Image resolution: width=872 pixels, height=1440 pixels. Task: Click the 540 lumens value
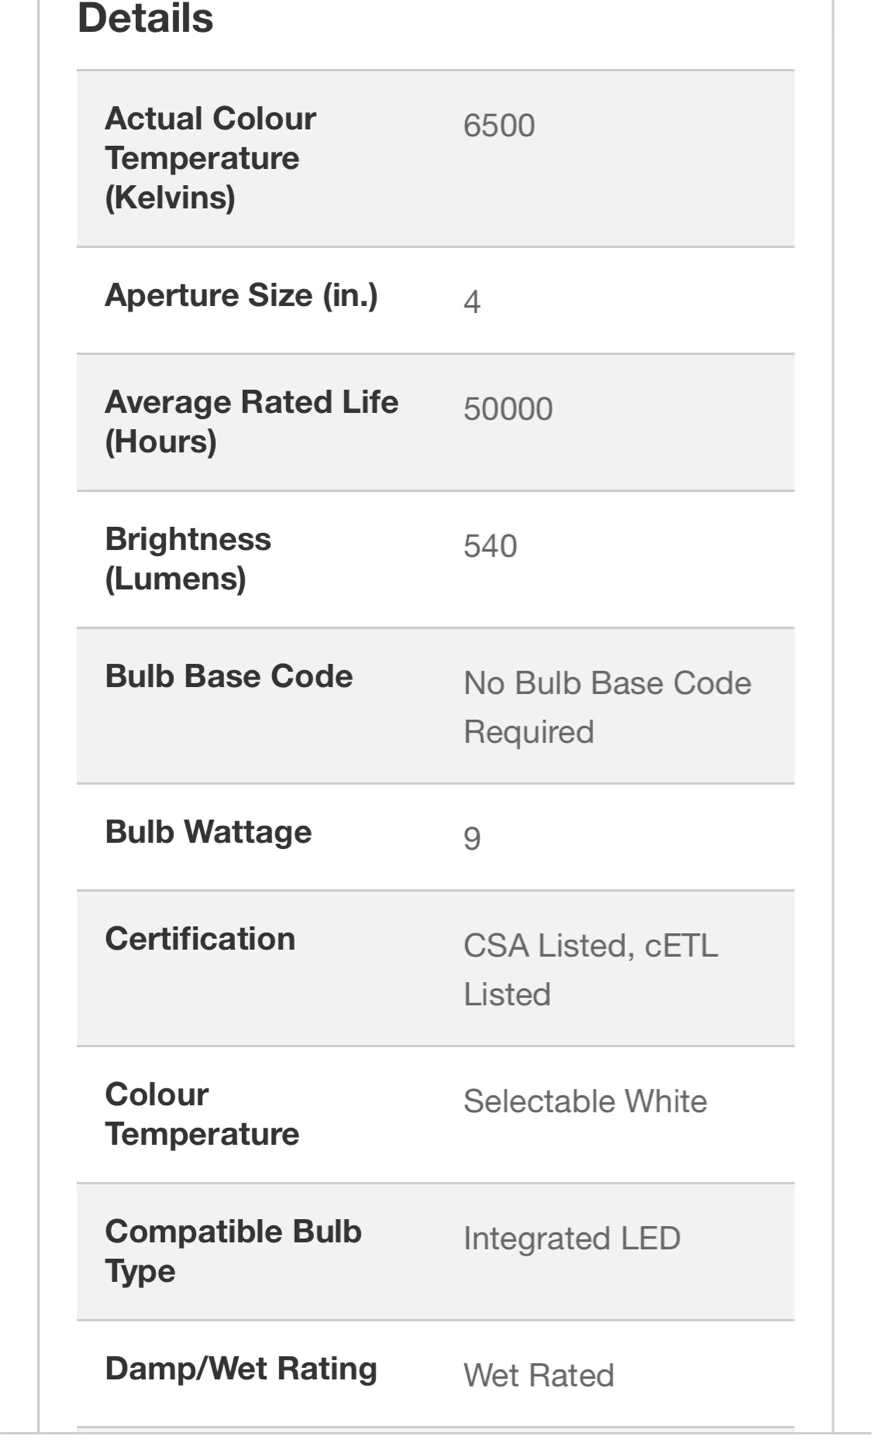click(x=490, y=546)
